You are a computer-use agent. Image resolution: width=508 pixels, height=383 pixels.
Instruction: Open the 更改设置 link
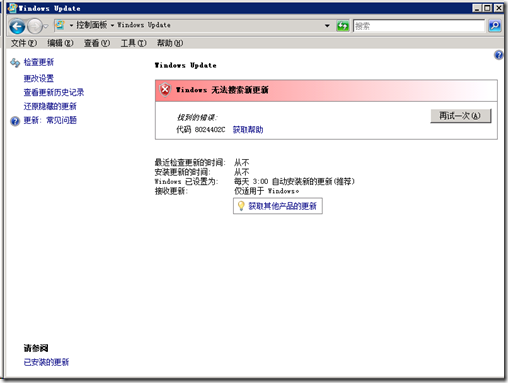pyautogui.click(x=39, y=78)
